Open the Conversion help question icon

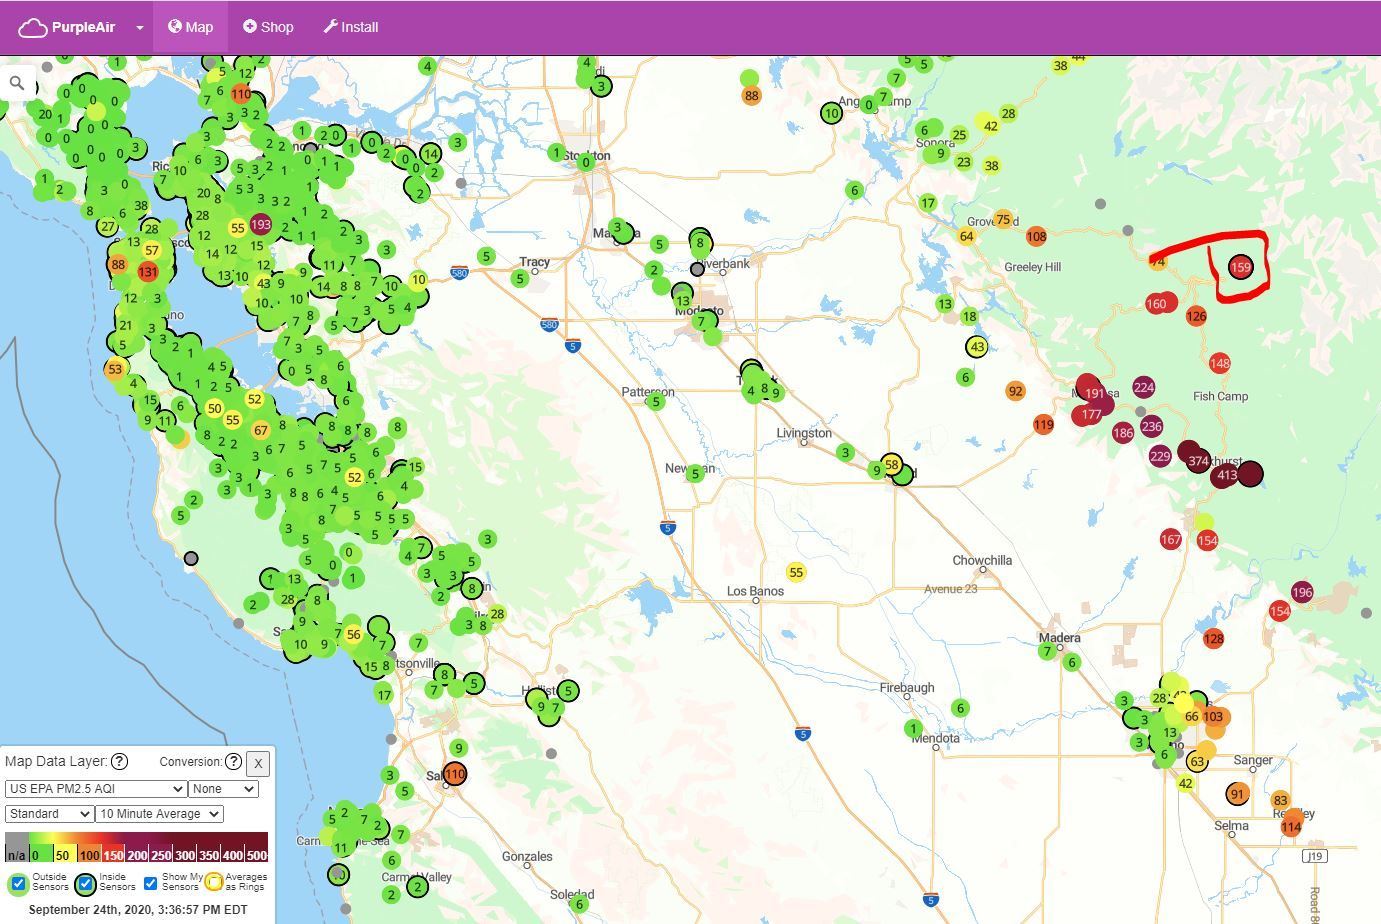pyautogui.click(x=233, y=762)
